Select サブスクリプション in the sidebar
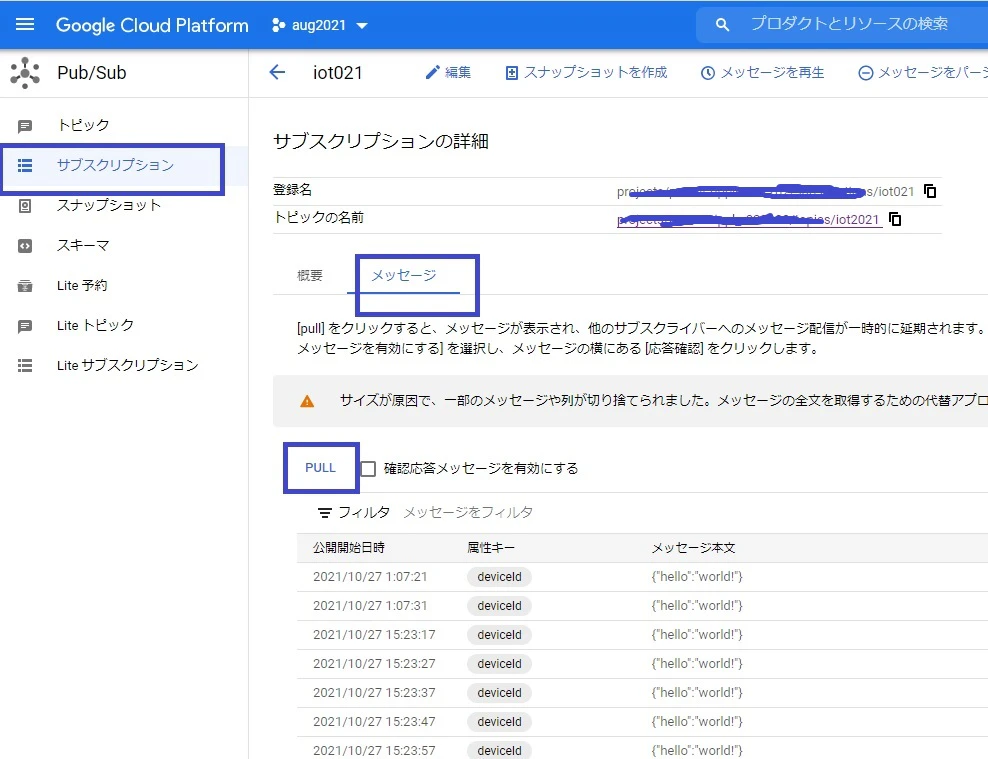This screenshot has width=988, height=759. pos(124,165)
